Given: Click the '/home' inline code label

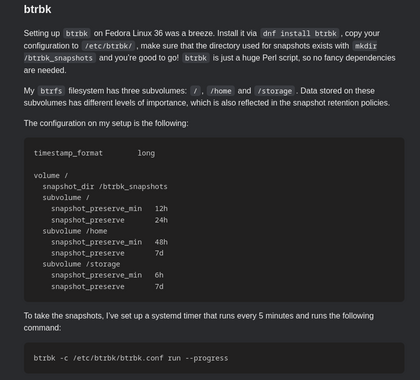Looking at the screenshot, I should coord(221,91).
